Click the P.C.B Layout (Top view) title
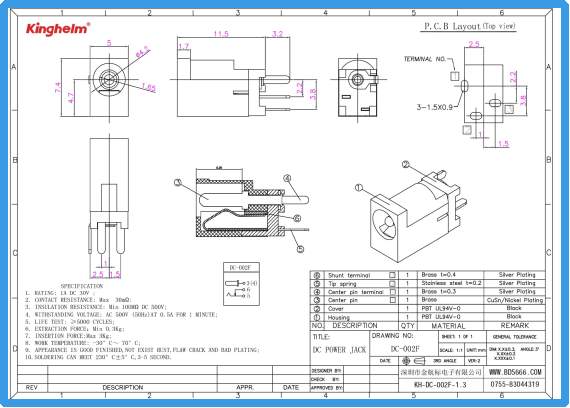570x408 pixels. [469, 26]
